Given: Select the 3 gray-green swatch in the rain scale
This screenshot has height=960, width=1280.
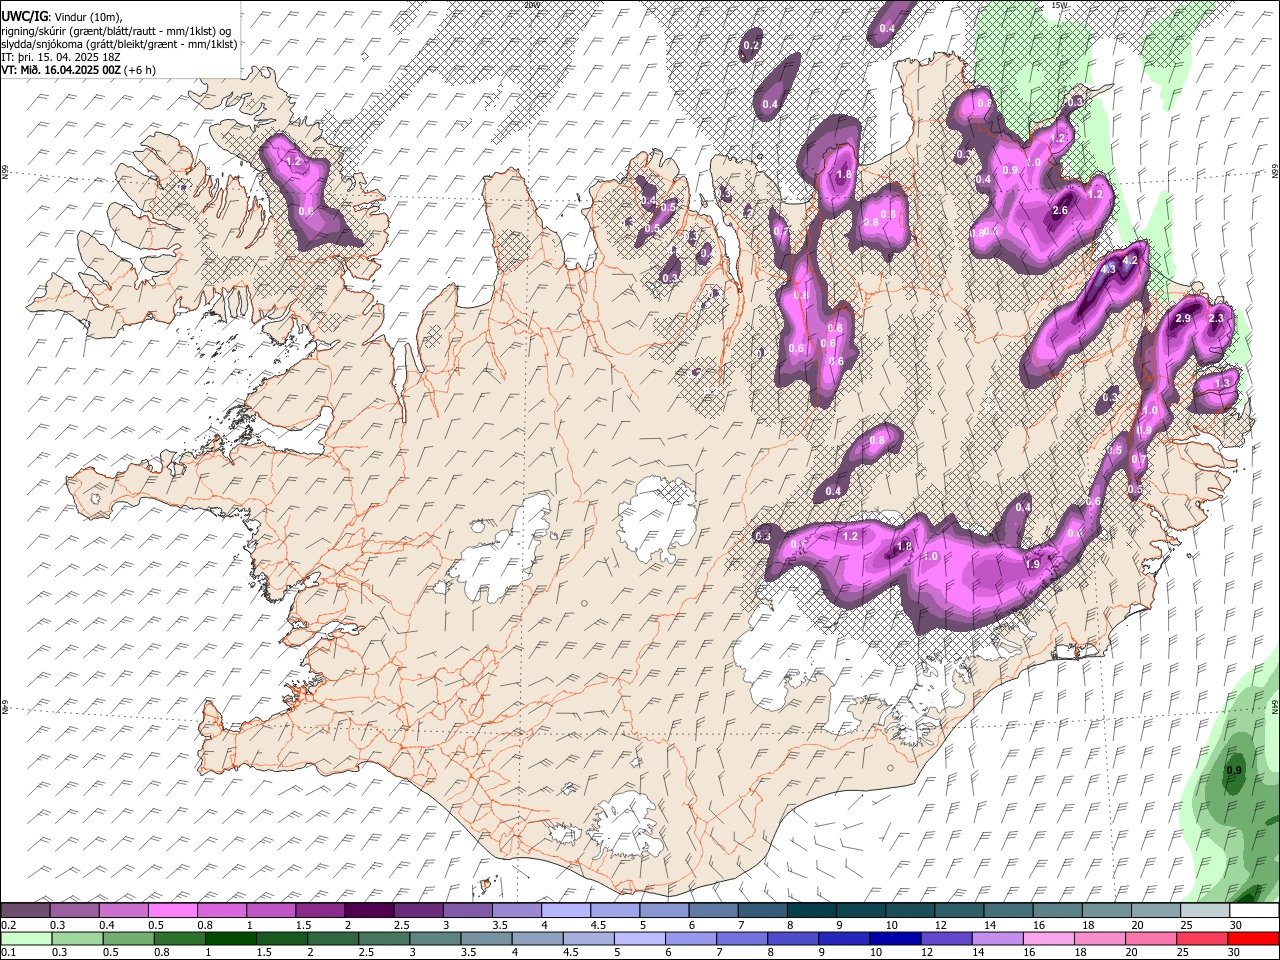Looking at the screenshot, I should (435, 939).
